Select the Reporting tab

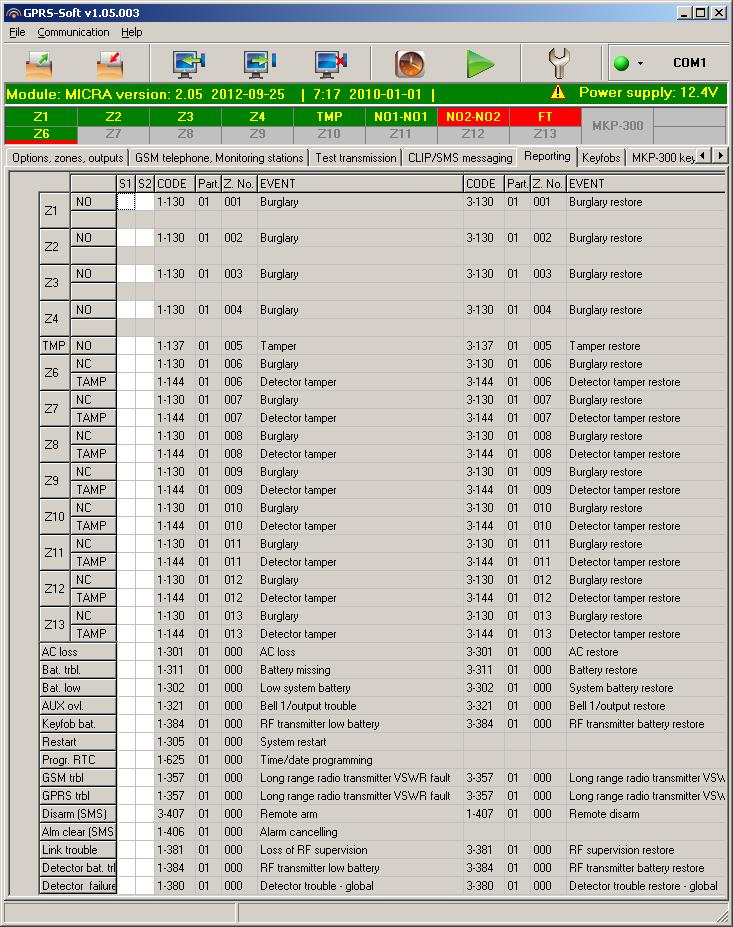point(547,156)
